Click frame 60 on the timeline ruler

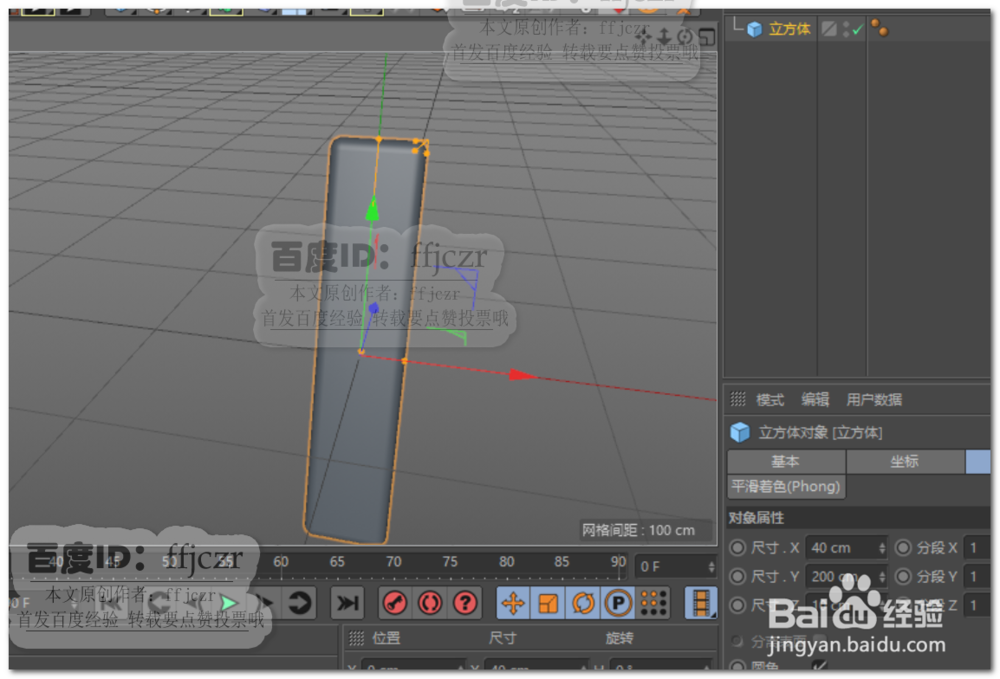(x=281, y=562)
